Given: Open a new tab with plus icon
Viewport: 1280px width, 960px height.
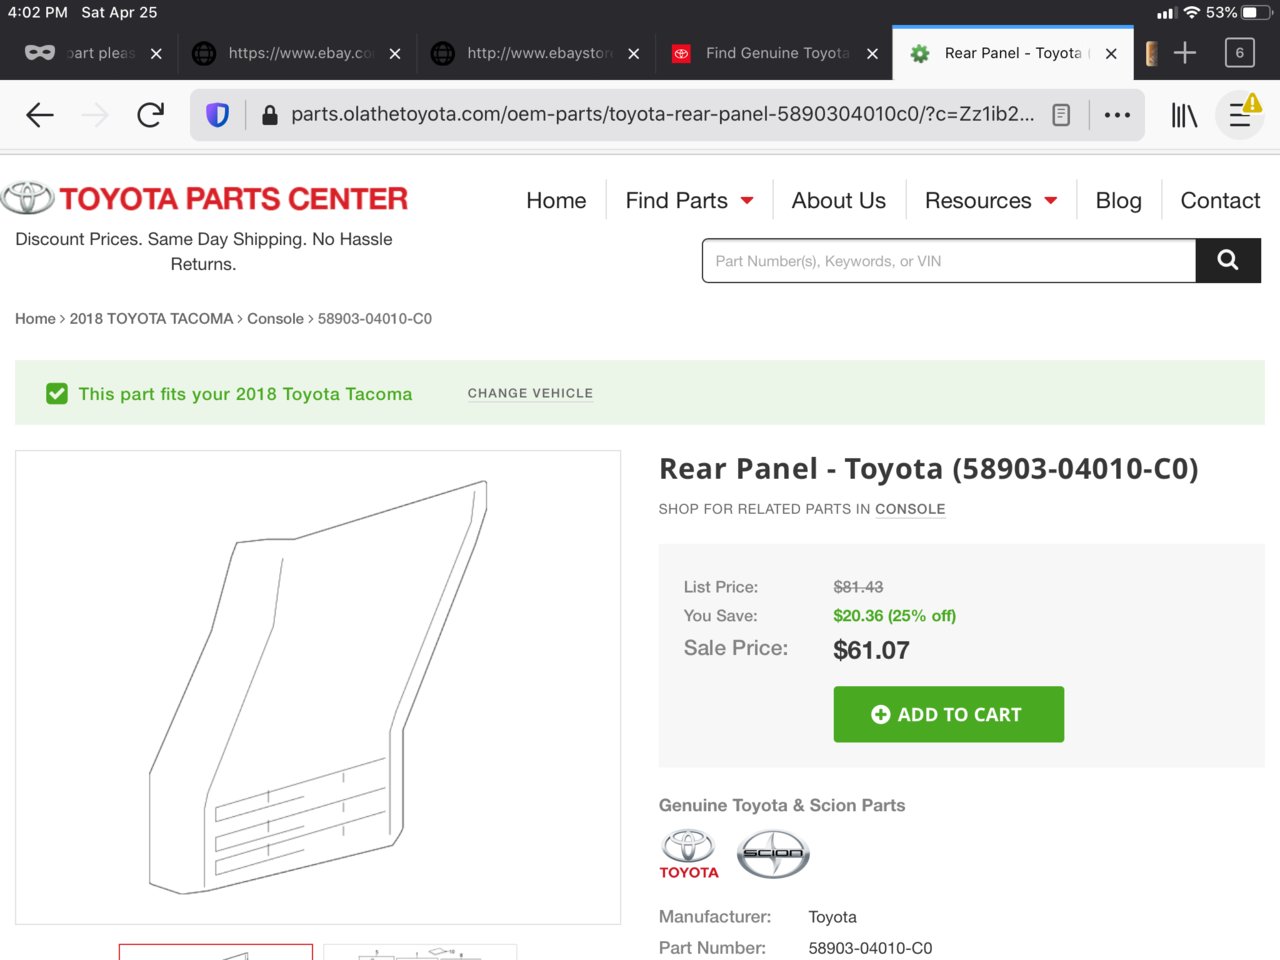Looking at the screenshot, I should (1185, 53).
